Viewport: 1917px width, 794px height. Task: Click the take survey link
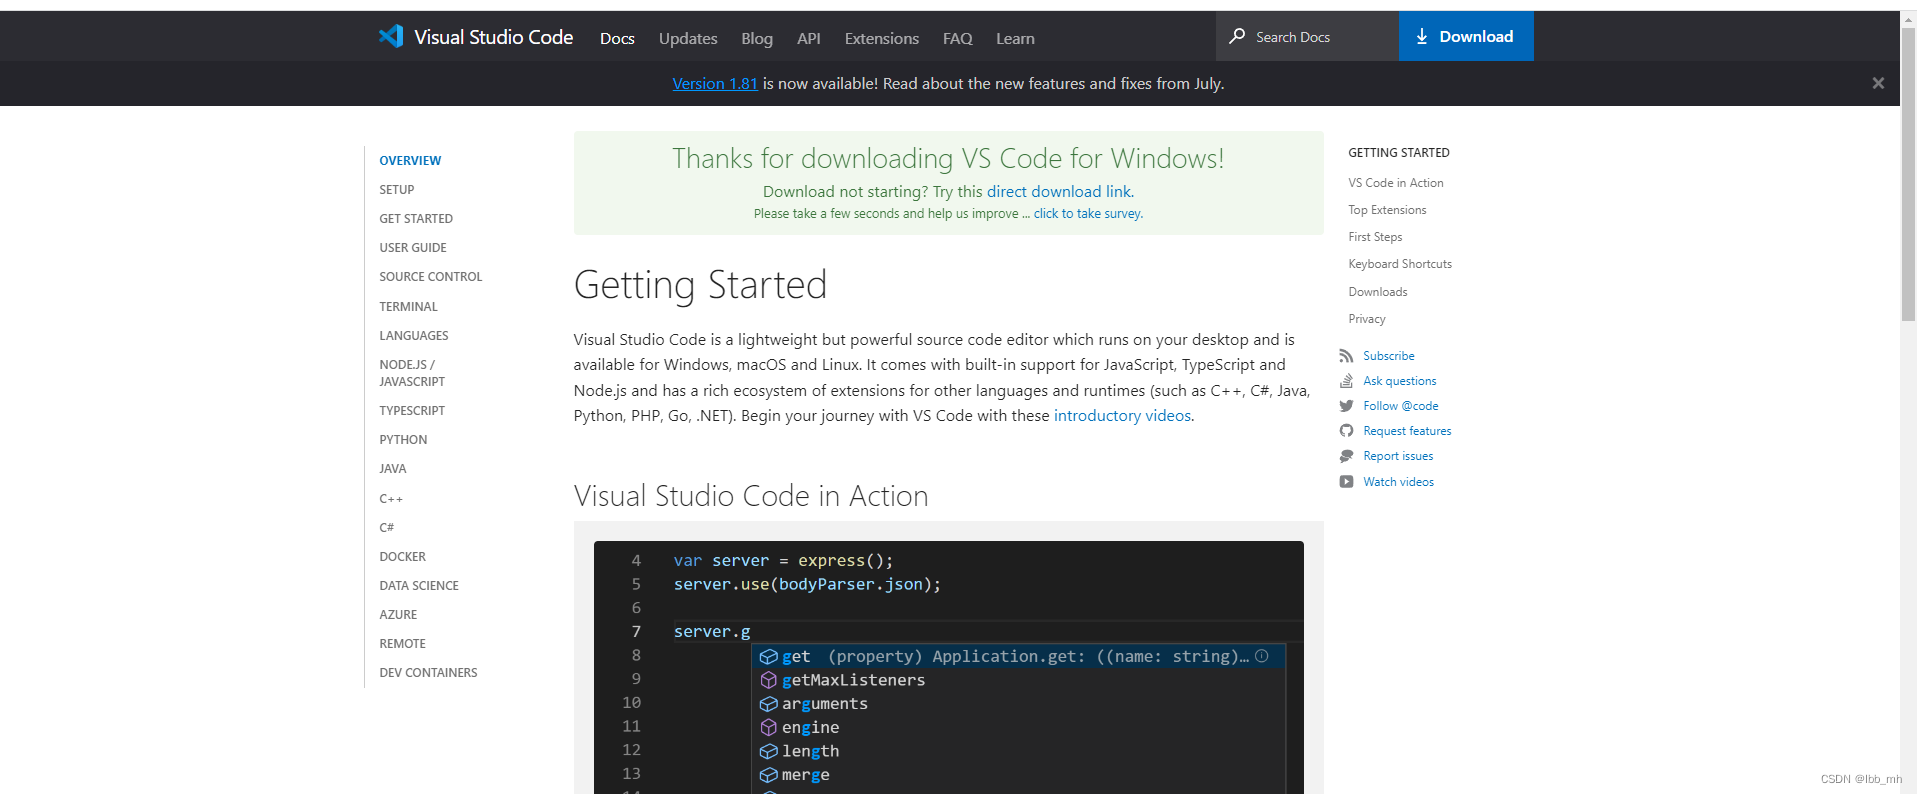coord(1088,214)
